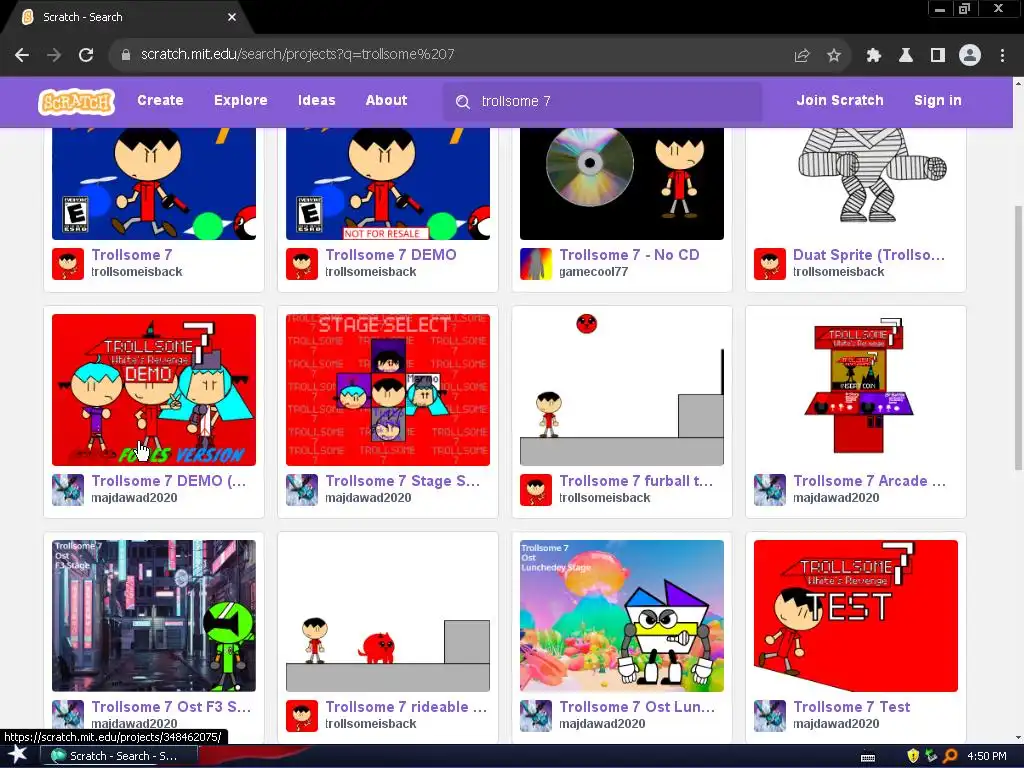Image resolution: width=1024 pixels, height=768 pixels.
Task: Go back with the browser back arrow
Action: pos(22,55)
